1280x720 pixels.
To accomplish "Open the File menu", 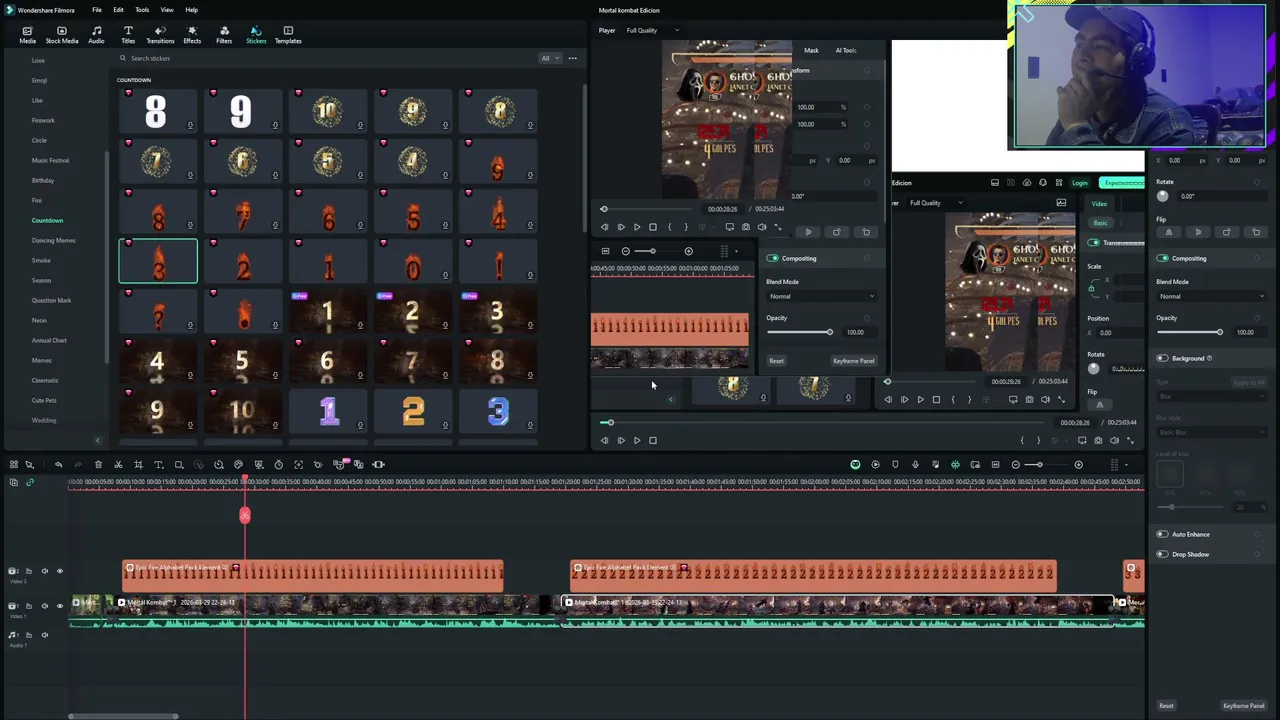I will pos(97,10).
